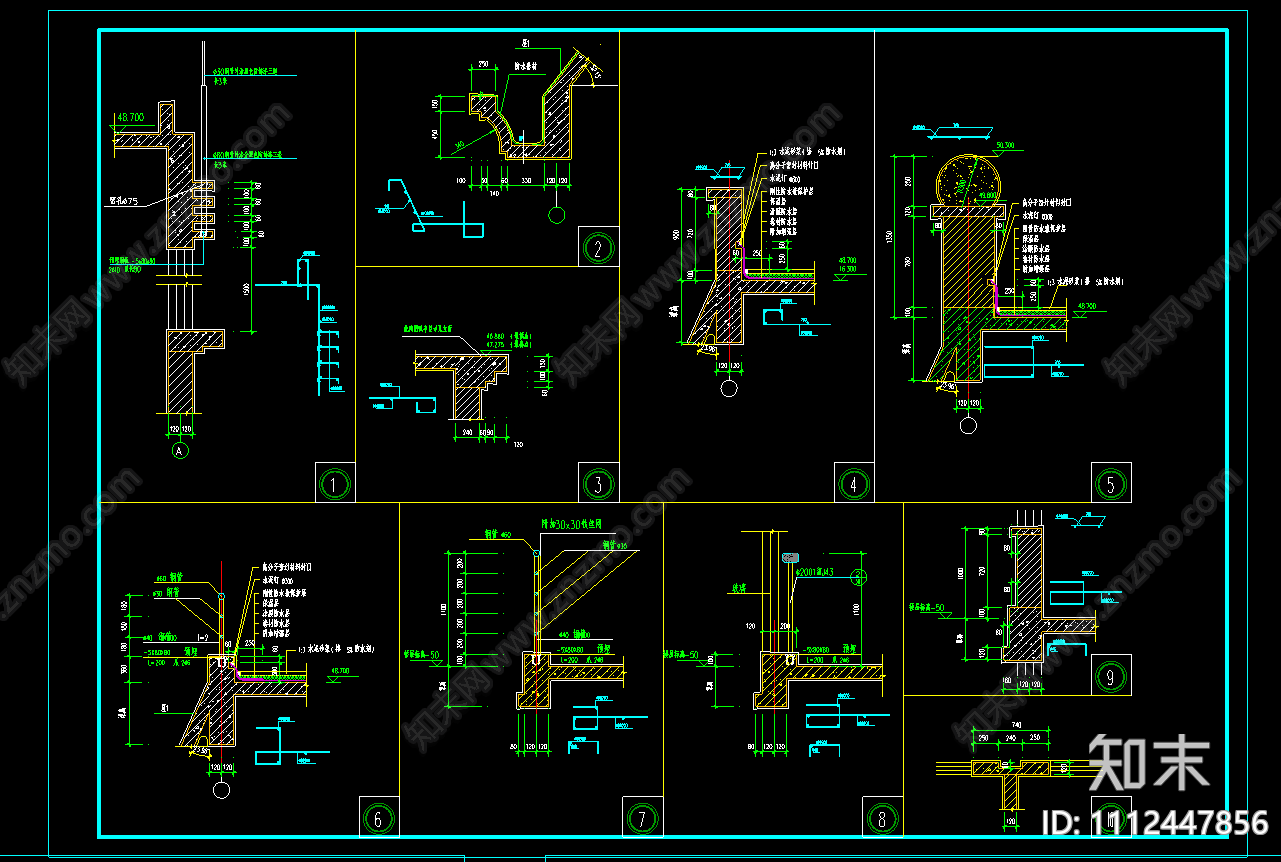Select the detail number 8 marker
The height and width of the screenshot is (862, 1281).
click(882, 819)
